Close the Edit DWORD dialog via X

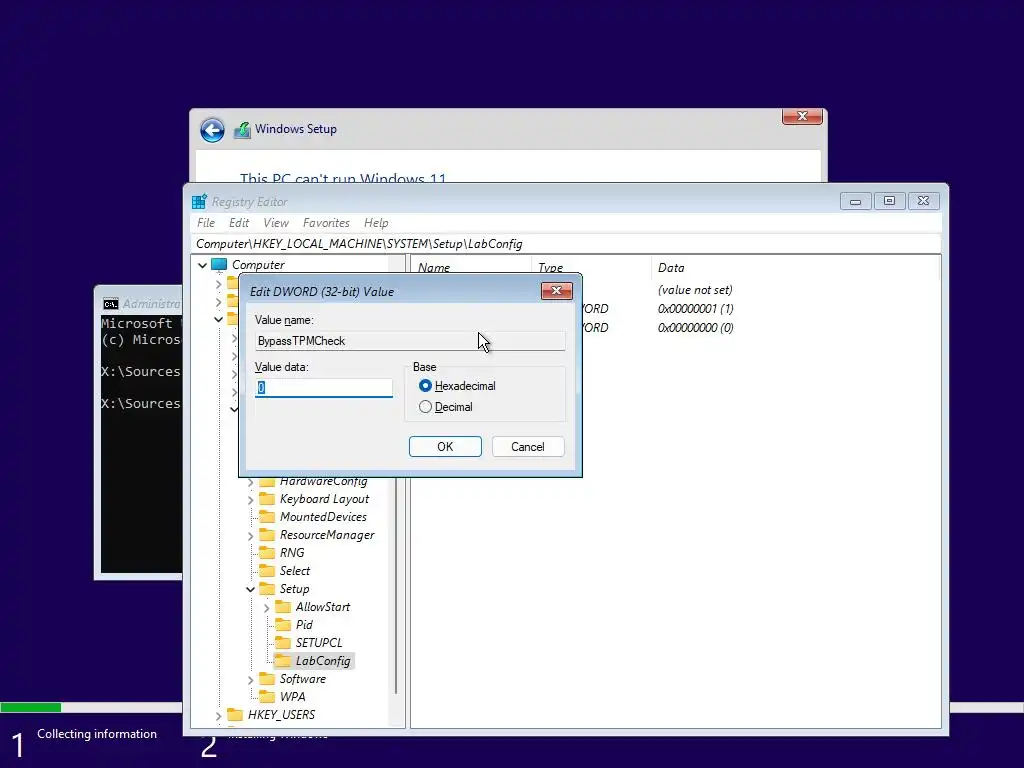tap(556, 291)
